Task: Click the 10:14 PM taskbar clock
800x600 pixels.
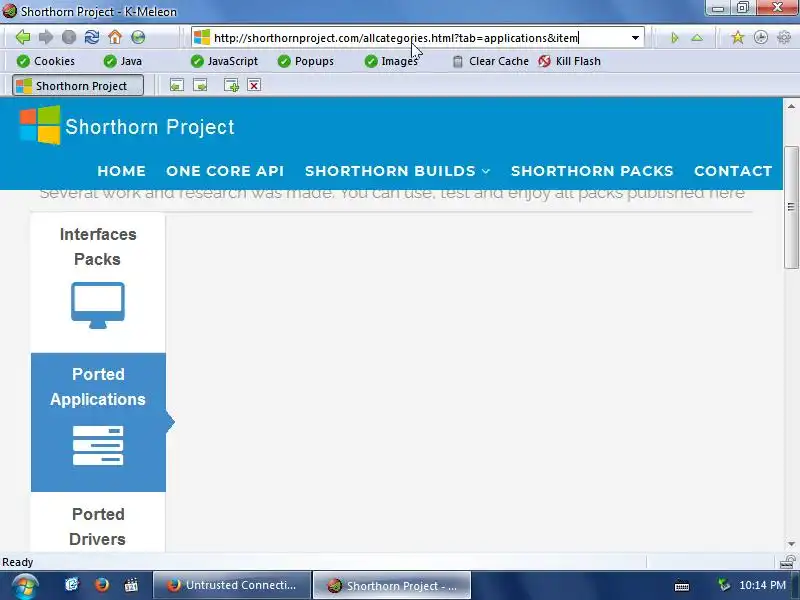Action: coord(762,585)
